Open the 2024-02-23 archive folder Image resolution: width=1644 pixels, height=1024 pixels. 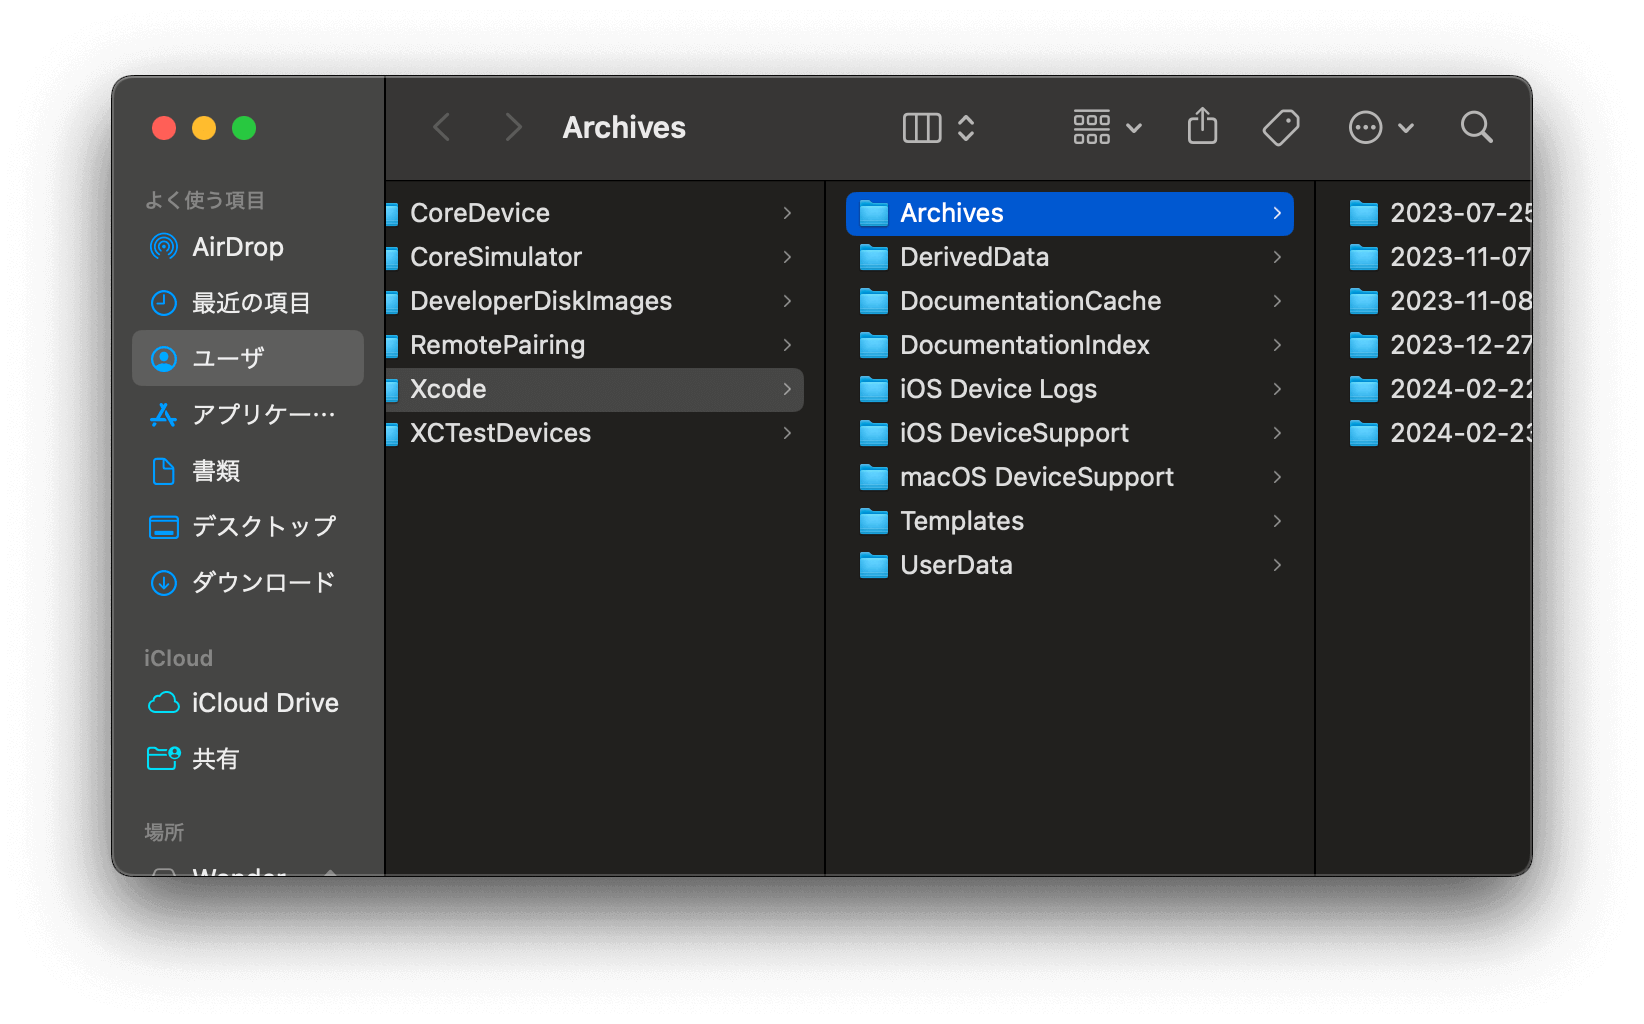(x=1440, y=433)
